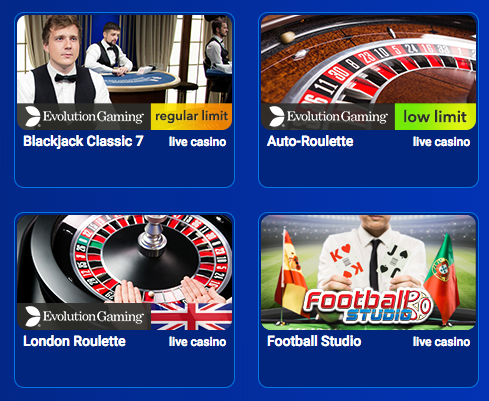The width and height of the screenshot is (489, 401).
Task: Click 'live casino' label under Football Studio
Action: click(x=441, y=342)
